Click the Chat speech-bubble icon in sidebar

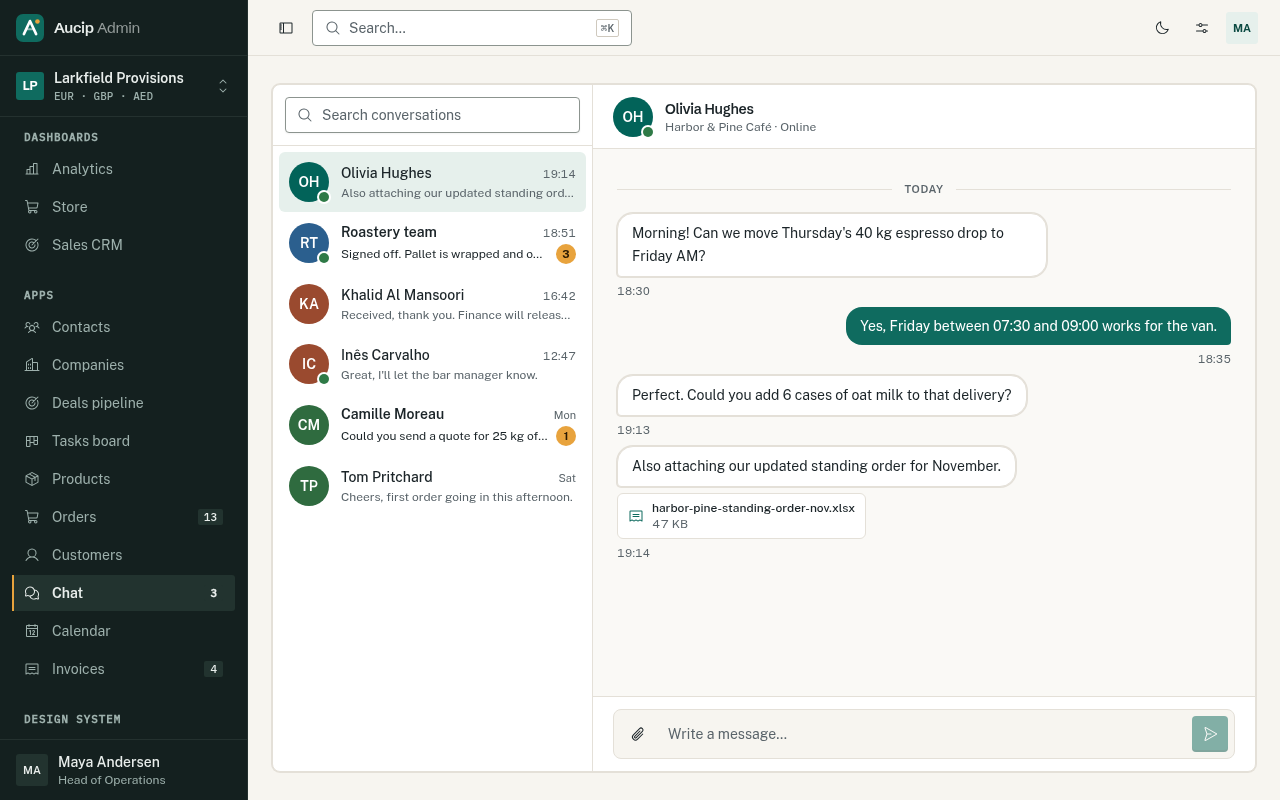[32, 593]
